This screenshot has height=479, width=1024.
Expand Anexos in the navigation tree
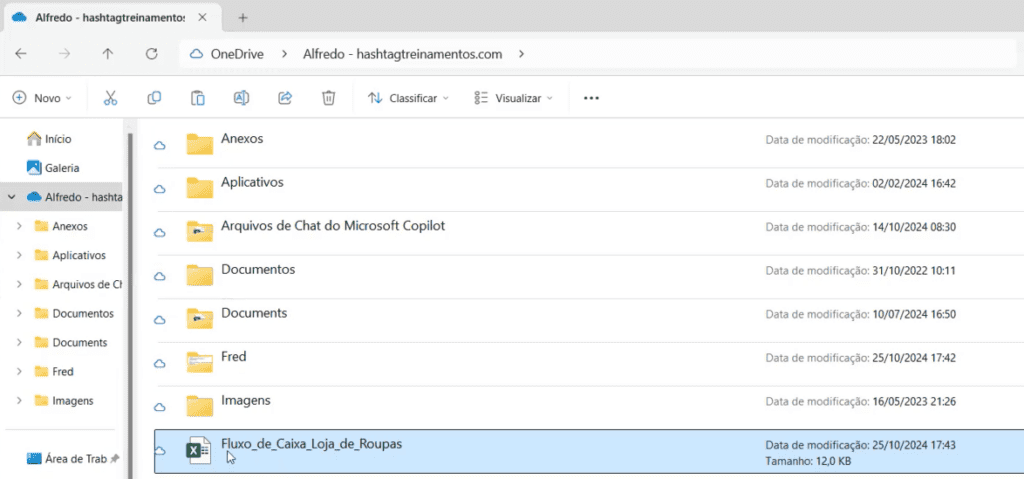point(20,226)
